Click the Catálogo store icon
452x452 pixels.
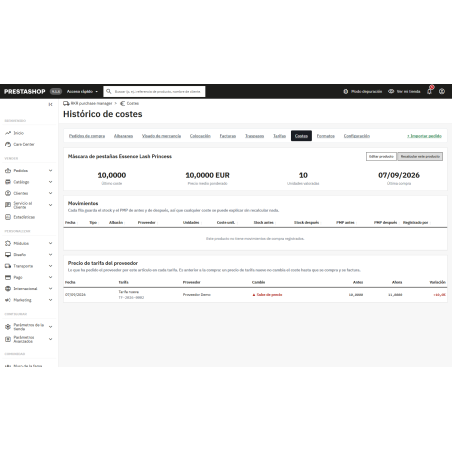coord(8,182)
